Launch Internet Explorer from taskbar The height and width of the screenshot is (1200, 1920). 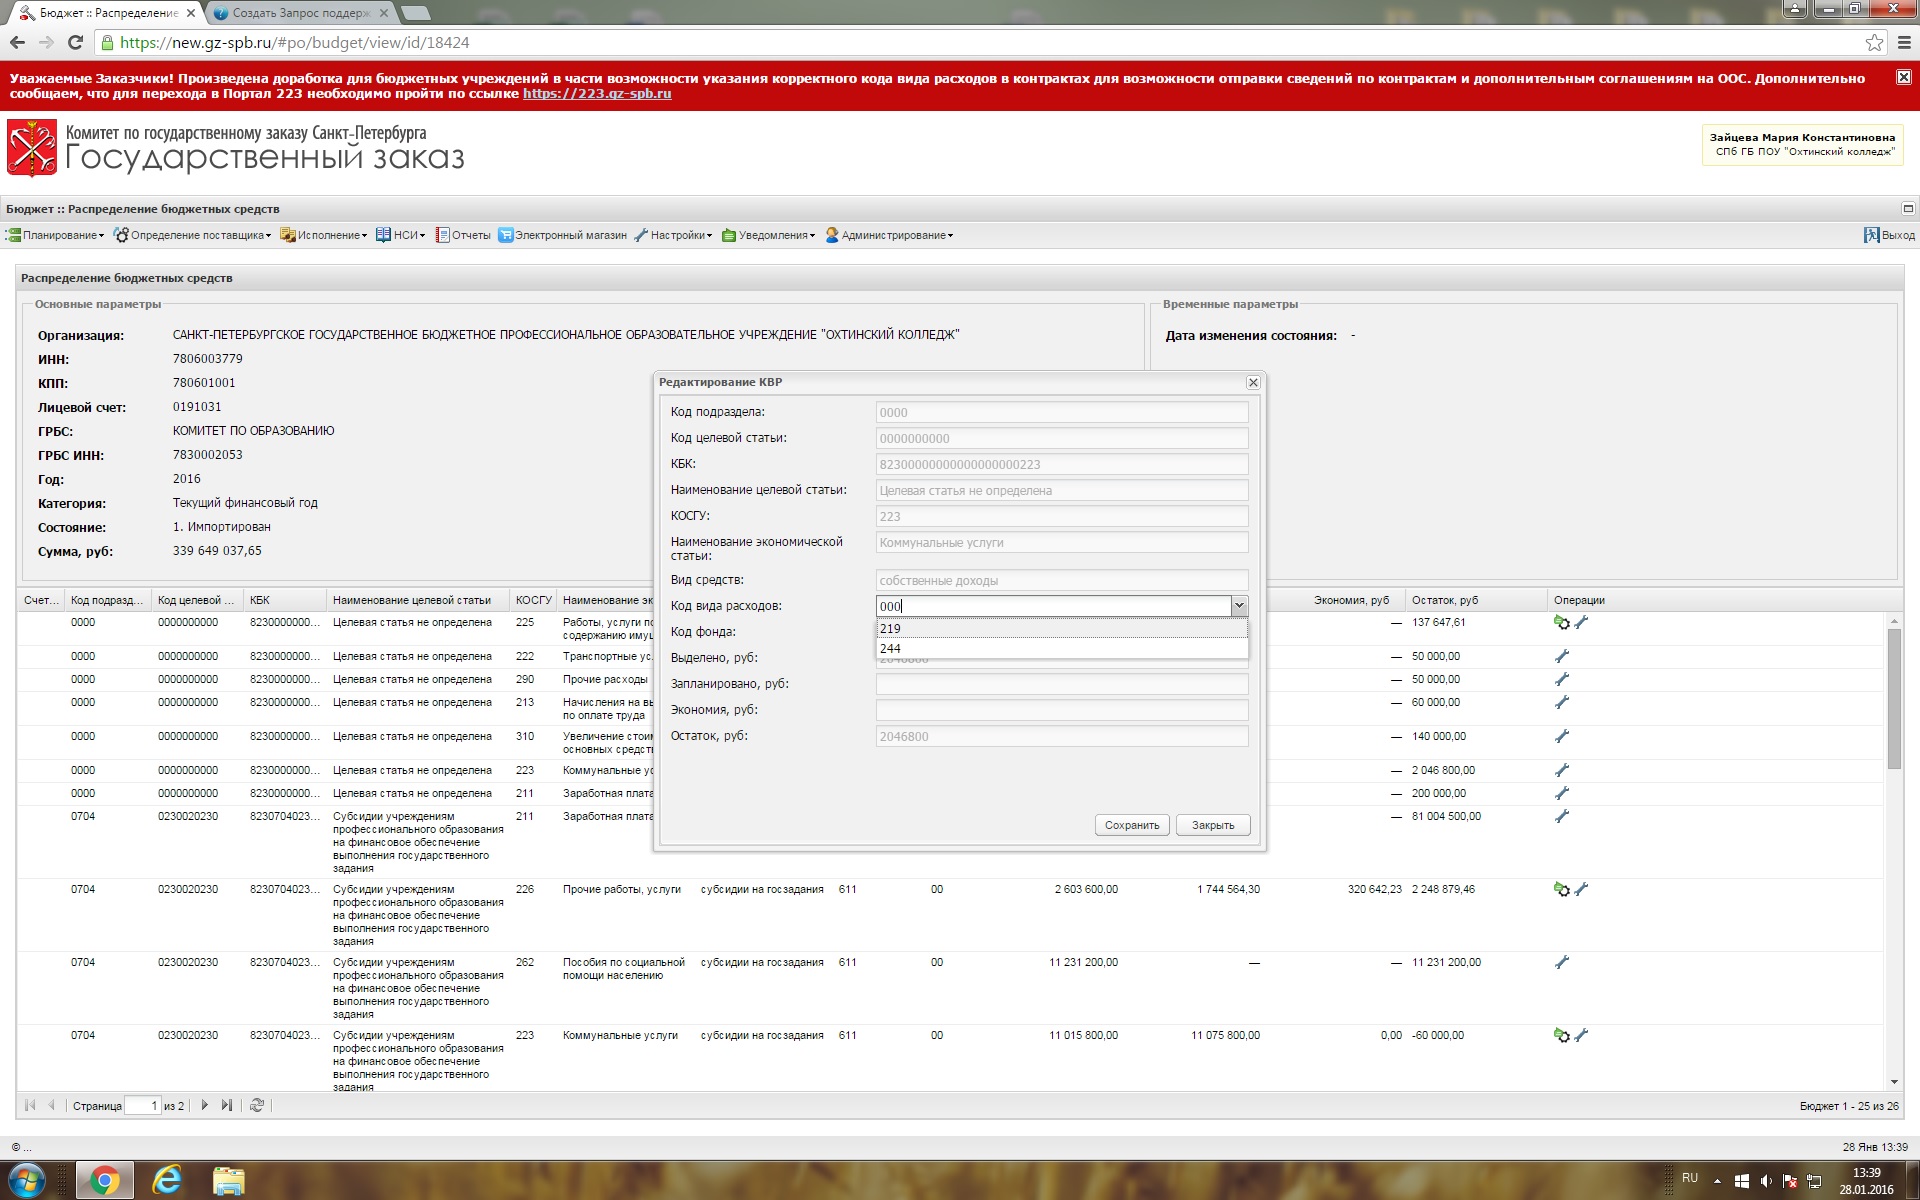tap(166, 1181)
